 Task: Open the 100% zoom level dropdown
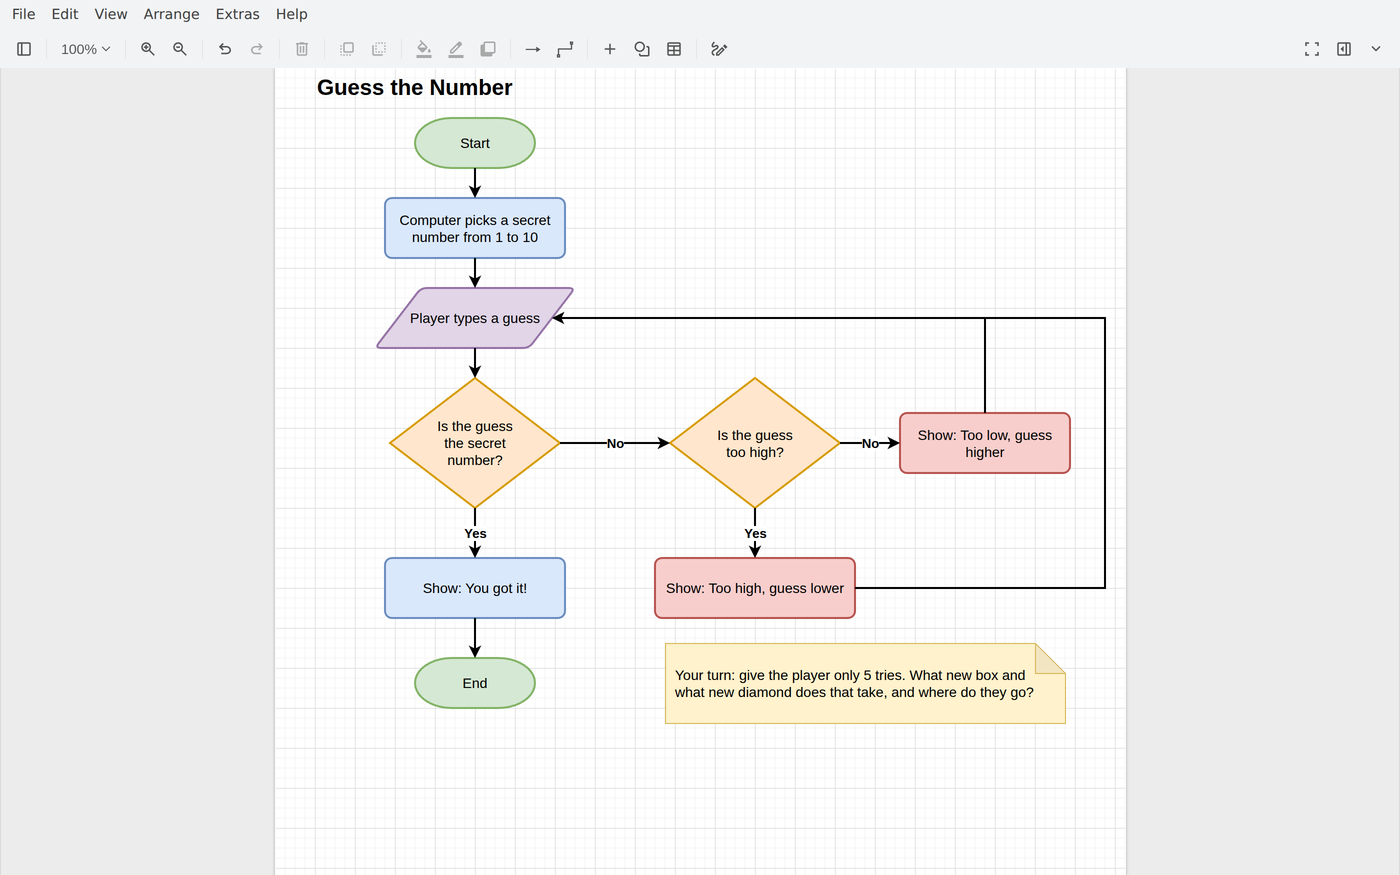coord(86,49)
